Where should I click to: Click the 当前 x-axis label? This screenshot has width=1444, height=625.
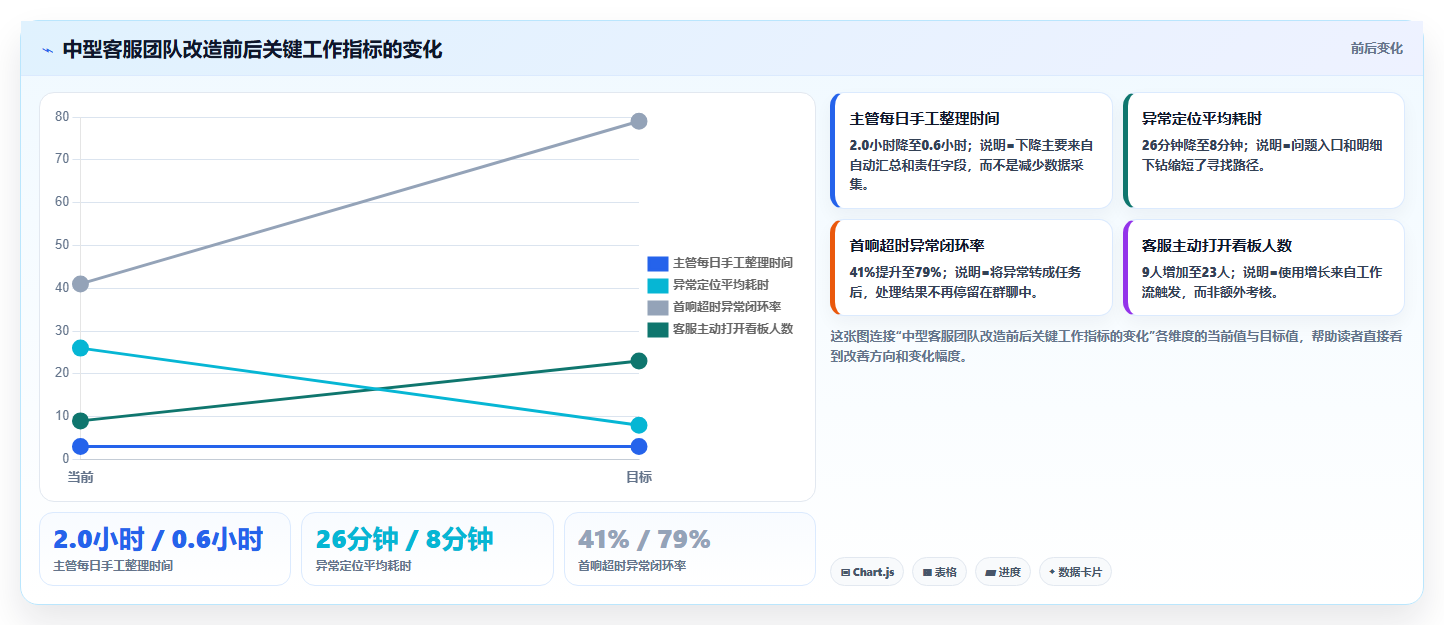80,477
